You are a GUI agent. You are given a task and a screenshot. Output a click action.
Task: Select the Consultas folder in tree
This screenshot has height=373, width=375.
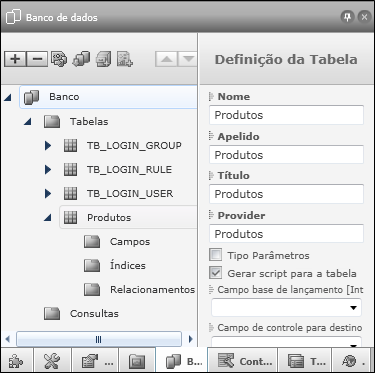click(x=94, y=313)
